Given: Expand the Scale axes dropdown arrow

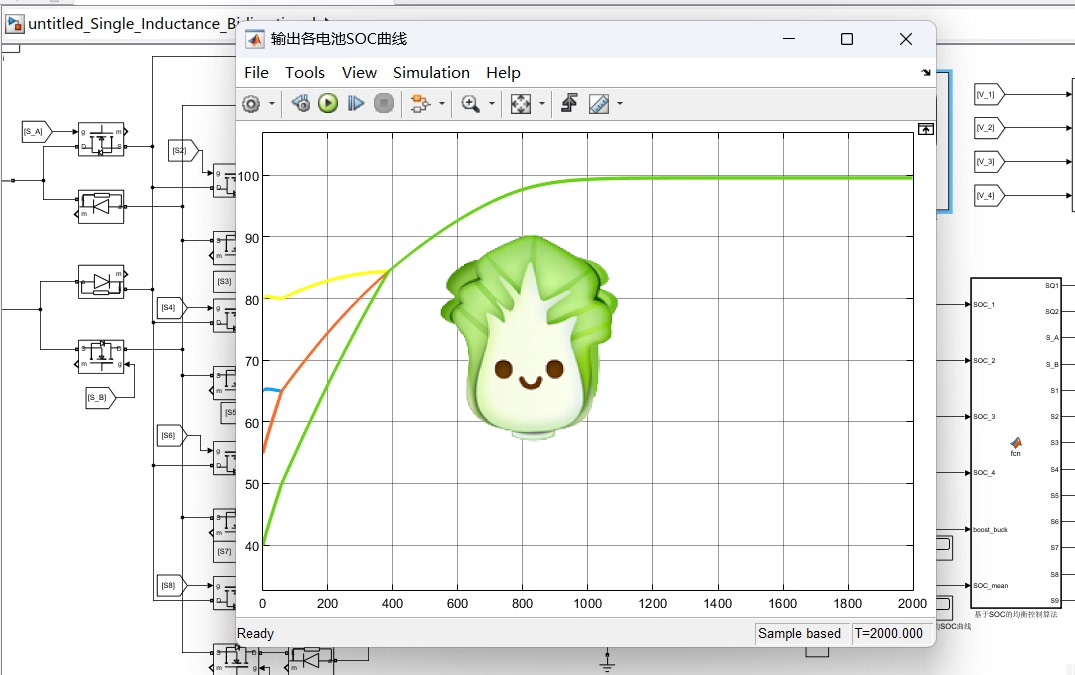Looking at the screenshot, I should pyautogui.click(x=542, y=104).
